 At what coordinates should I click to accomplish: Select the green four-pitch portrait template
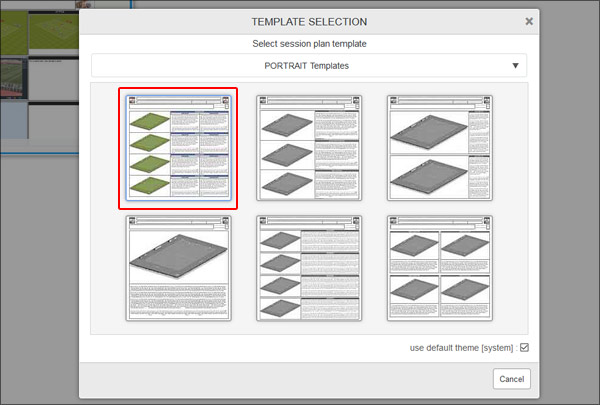[178, 148]
